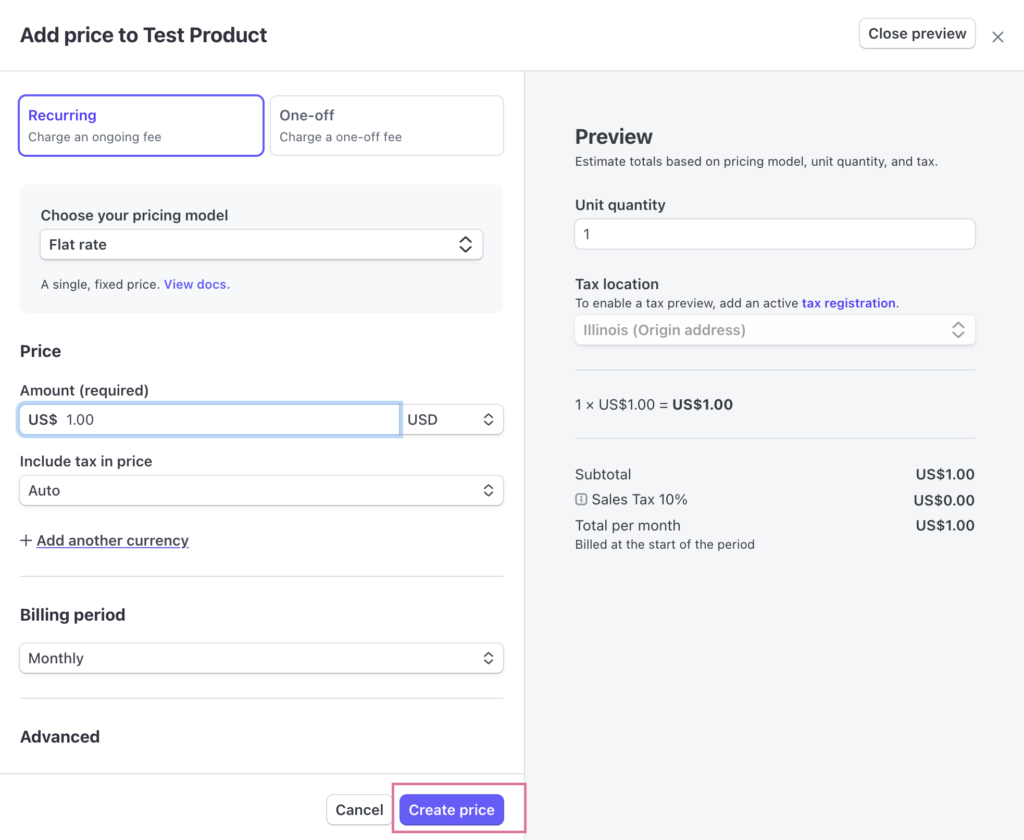The width and height of the screenshot is (1024, 840).
Task: Click the Add another currency link
Action: click(112, 540)
